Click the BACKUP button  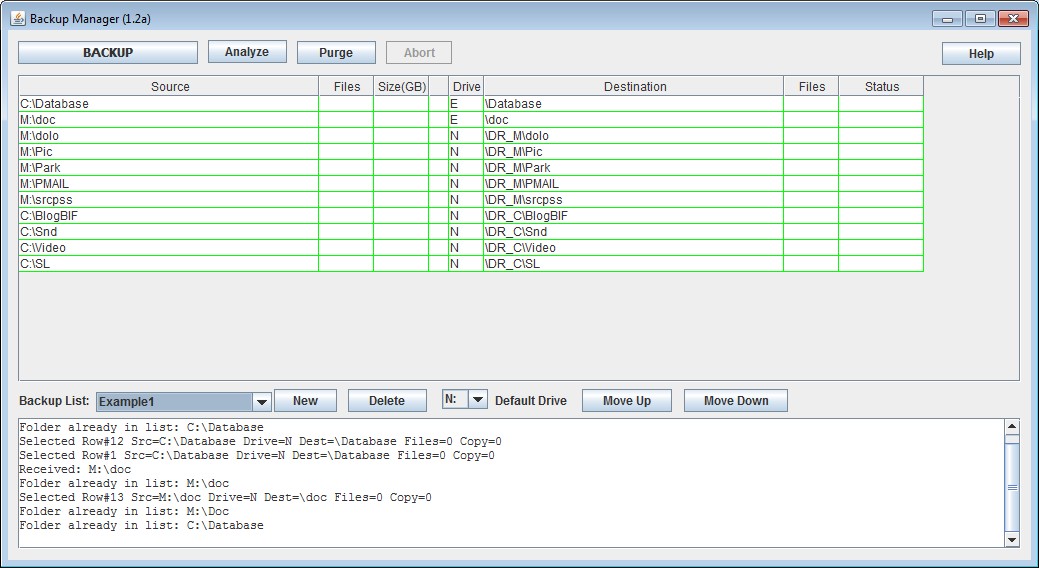coord(107,53)
